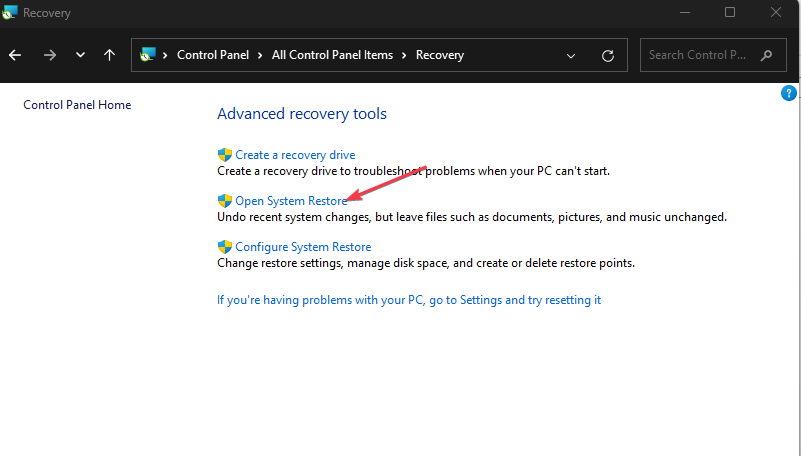801x456 pixels.
Task: Launch Open System Restore link
Action: pos(291,201)
